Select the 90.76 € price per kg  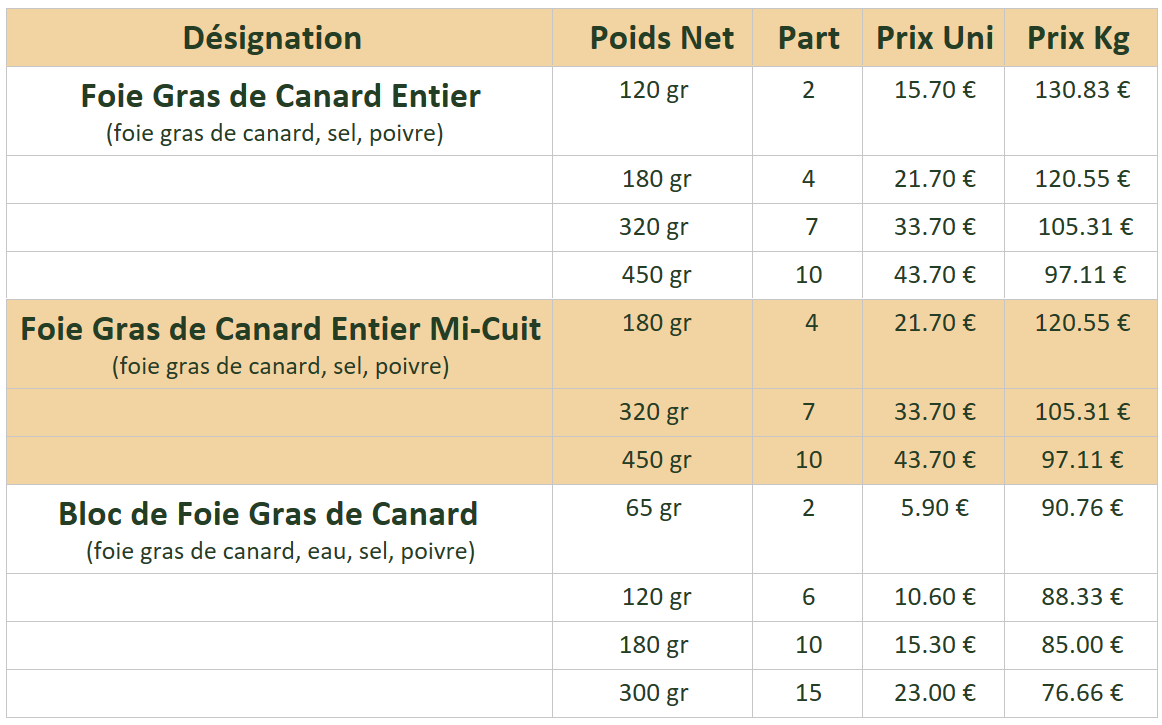1082,508
